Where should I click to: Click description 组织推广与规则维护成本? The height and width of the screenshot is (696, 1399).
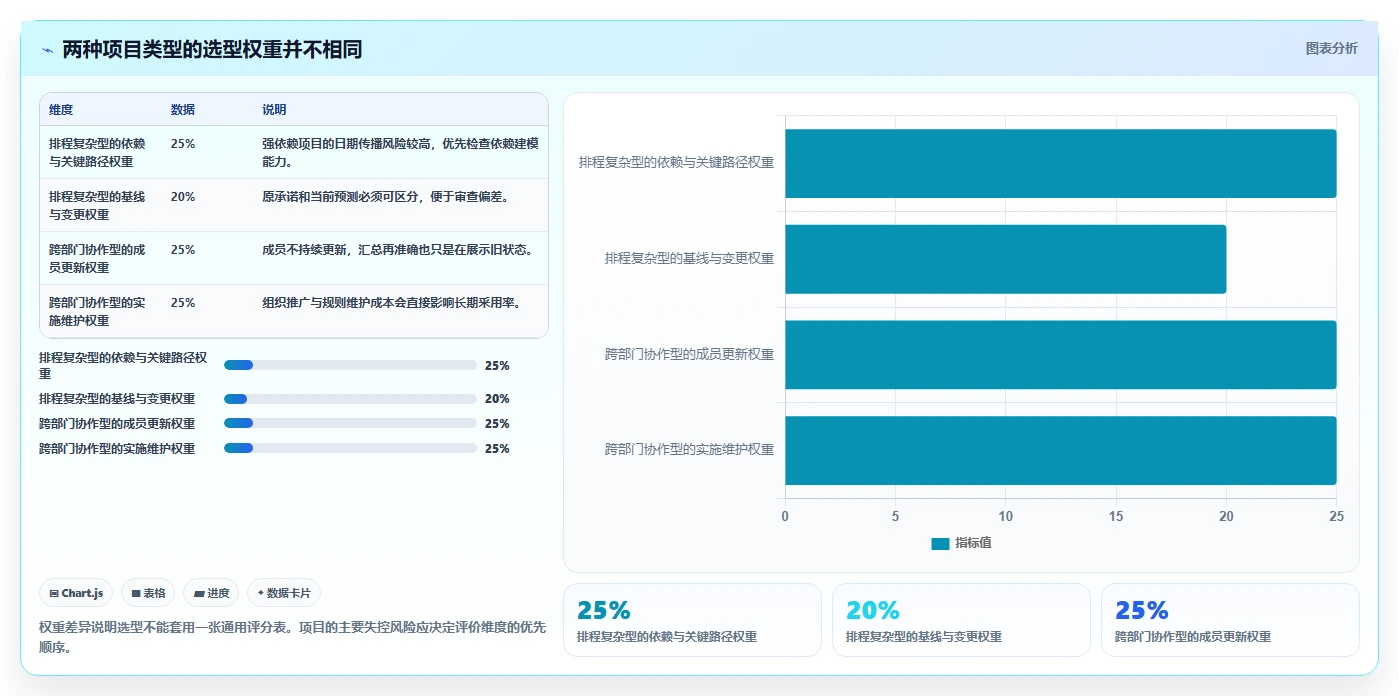(391, 303)
